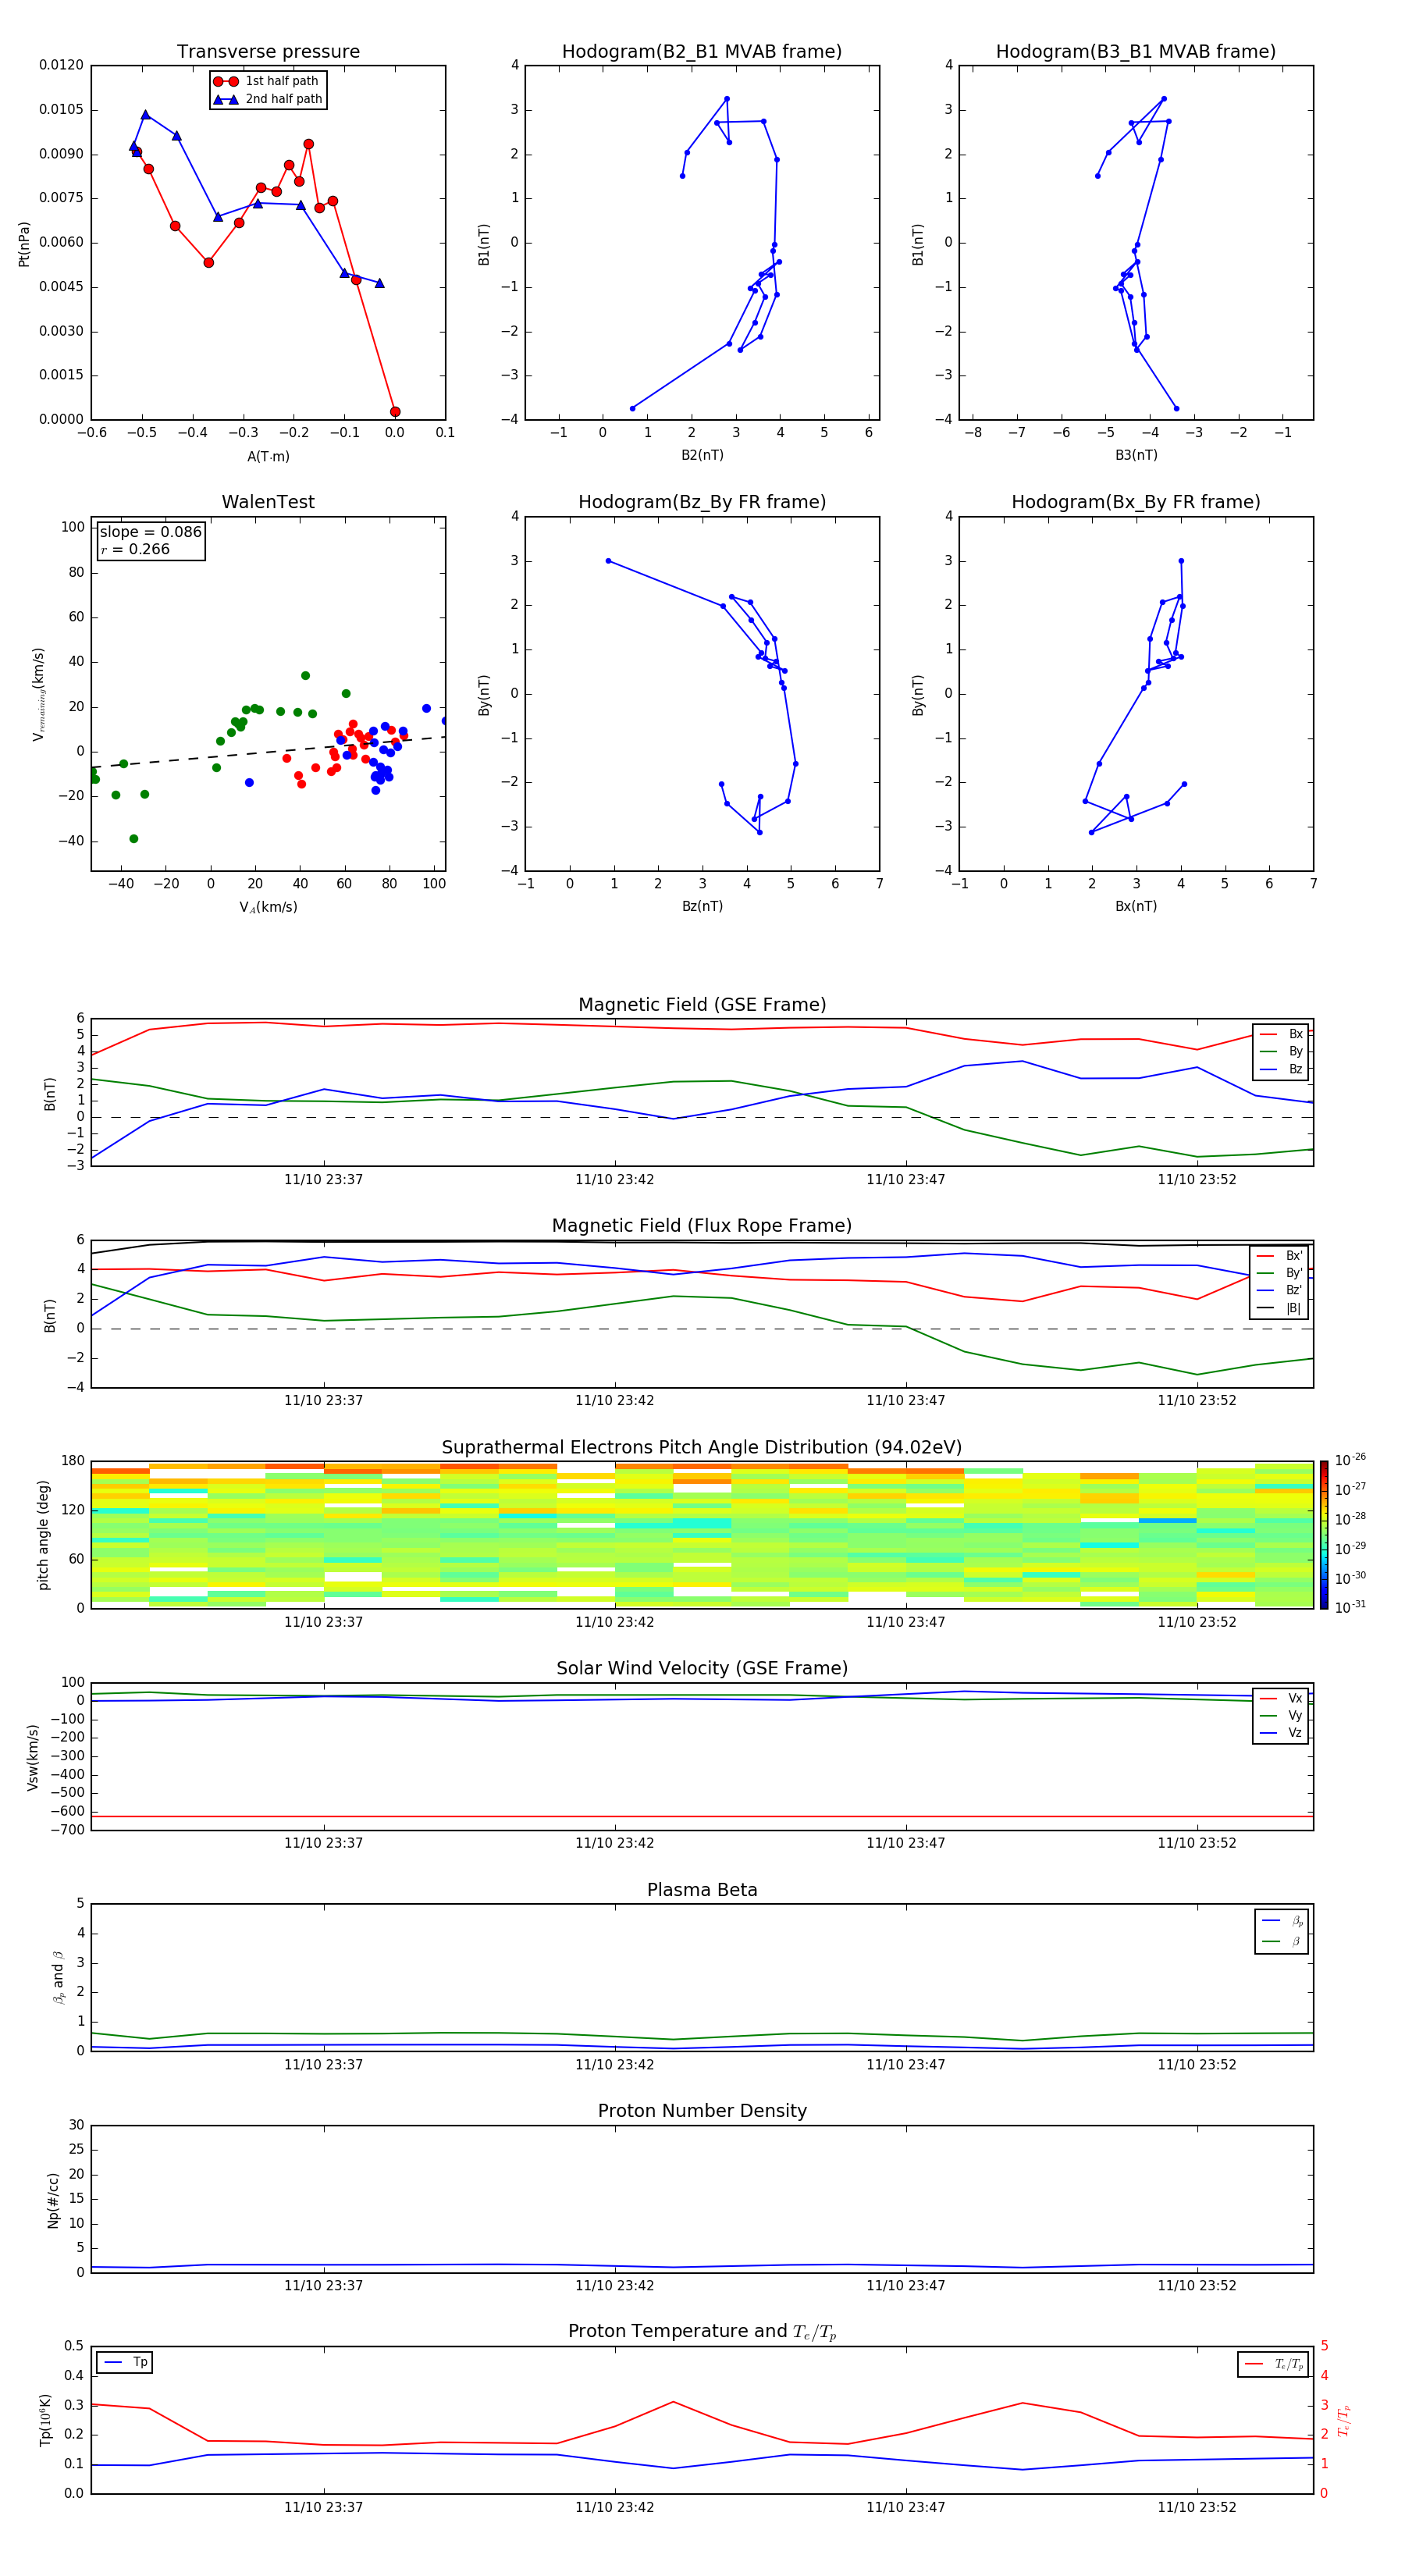1405x2576 pixels.
Task: Click the 'B3(nT)' x-axis label
Action: click(x=1136, y=455)
